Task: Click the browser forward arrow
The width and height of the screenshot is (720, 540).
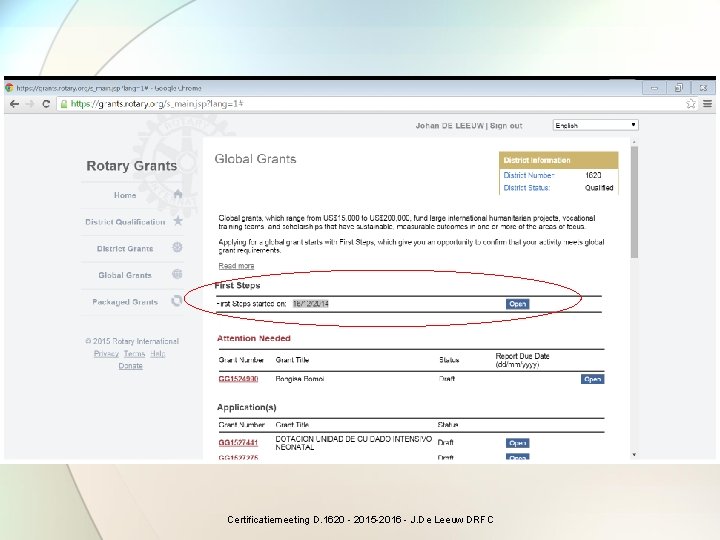Action: (x=30, y=104)
